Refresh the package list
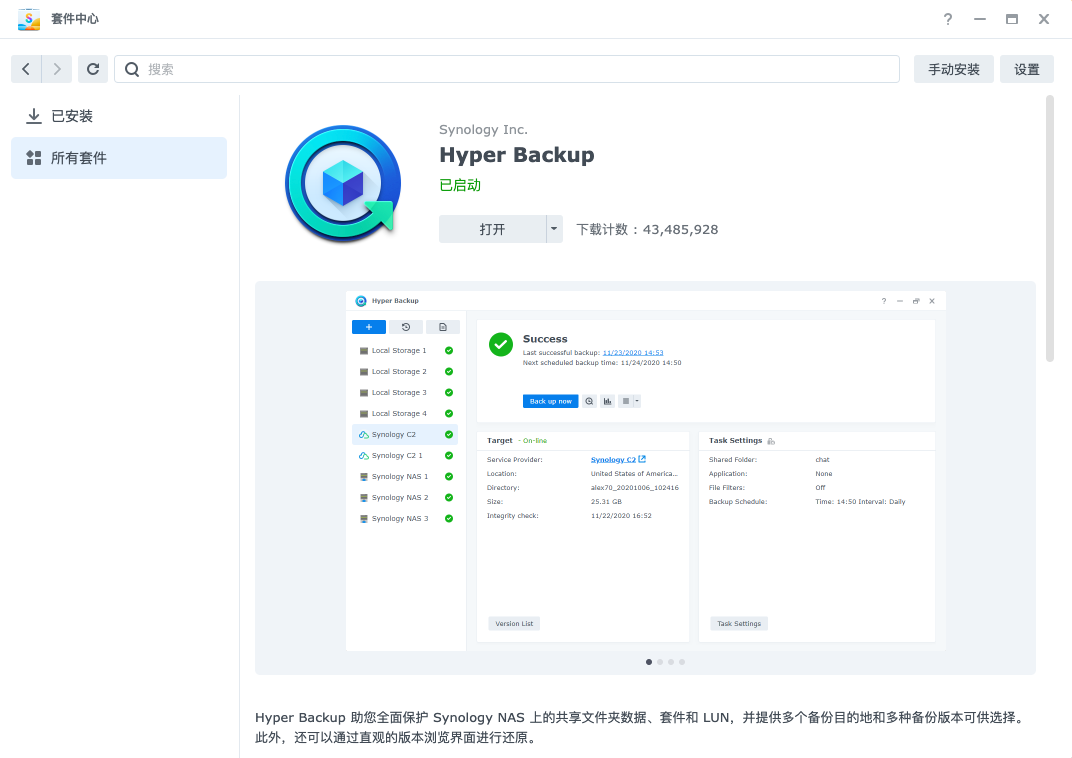 (93, 69)
